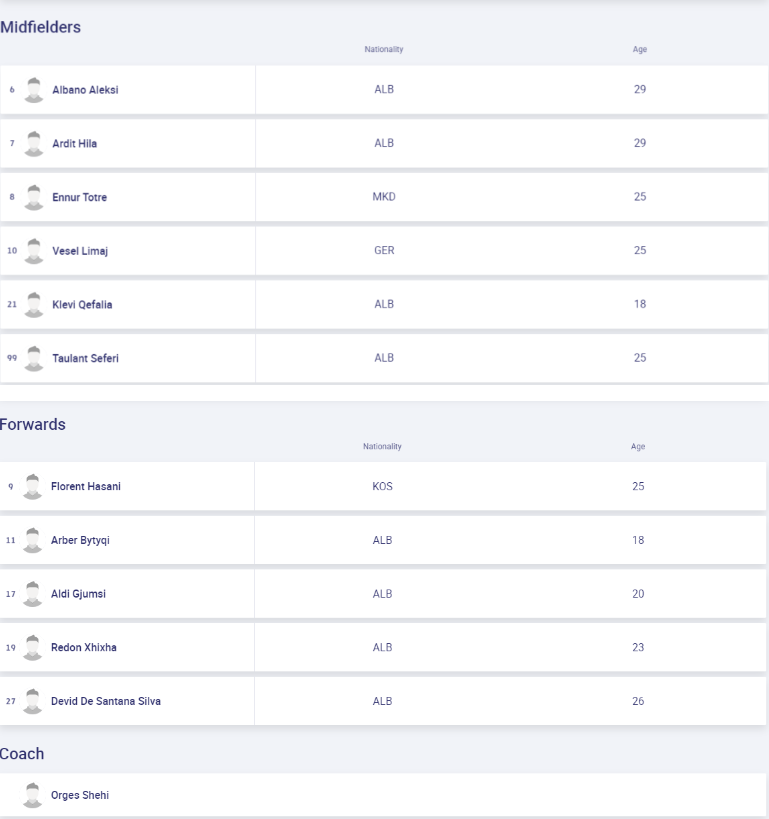
Task: Click Florent Hasani's KOS nationality cell
Action: click(x=382, y=486)
